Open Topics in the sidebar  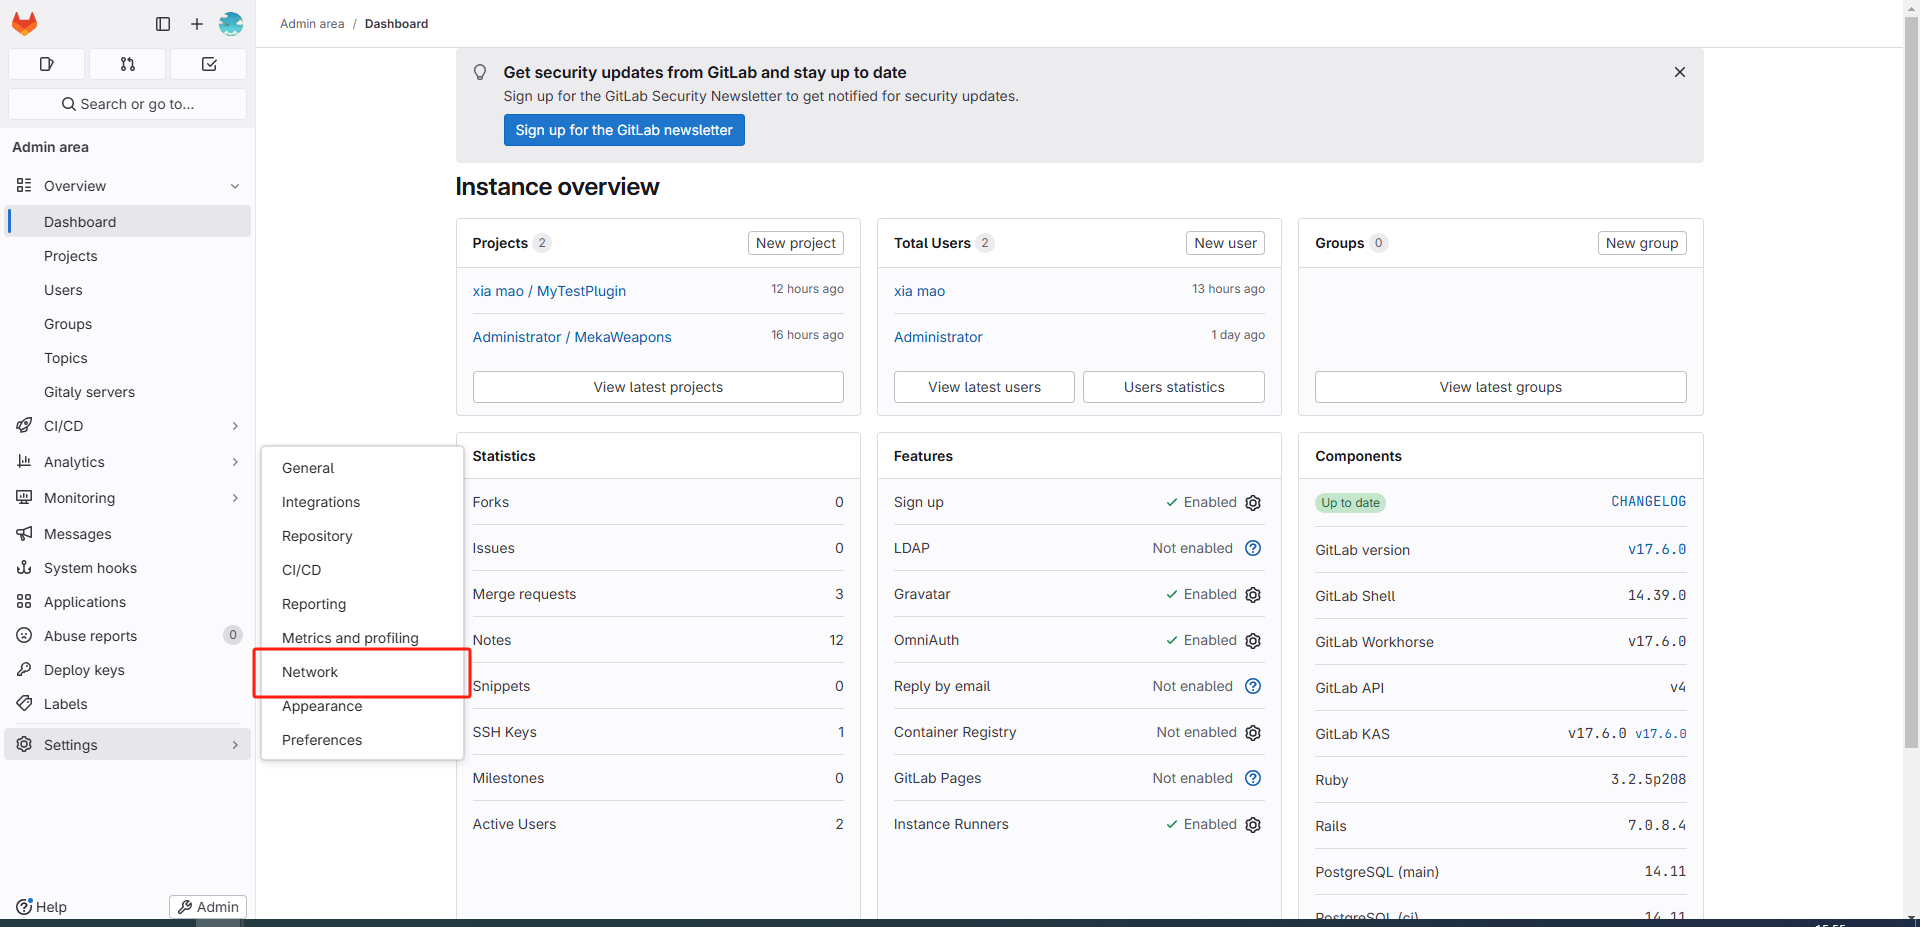[x=128, y=358]
